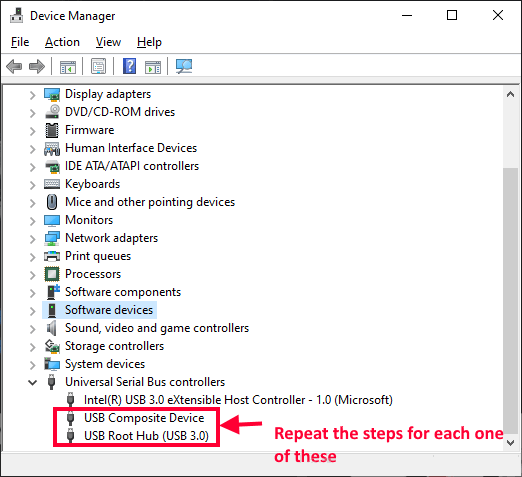Select the Software components label
522x477 pixels.
tap(123, 292)
